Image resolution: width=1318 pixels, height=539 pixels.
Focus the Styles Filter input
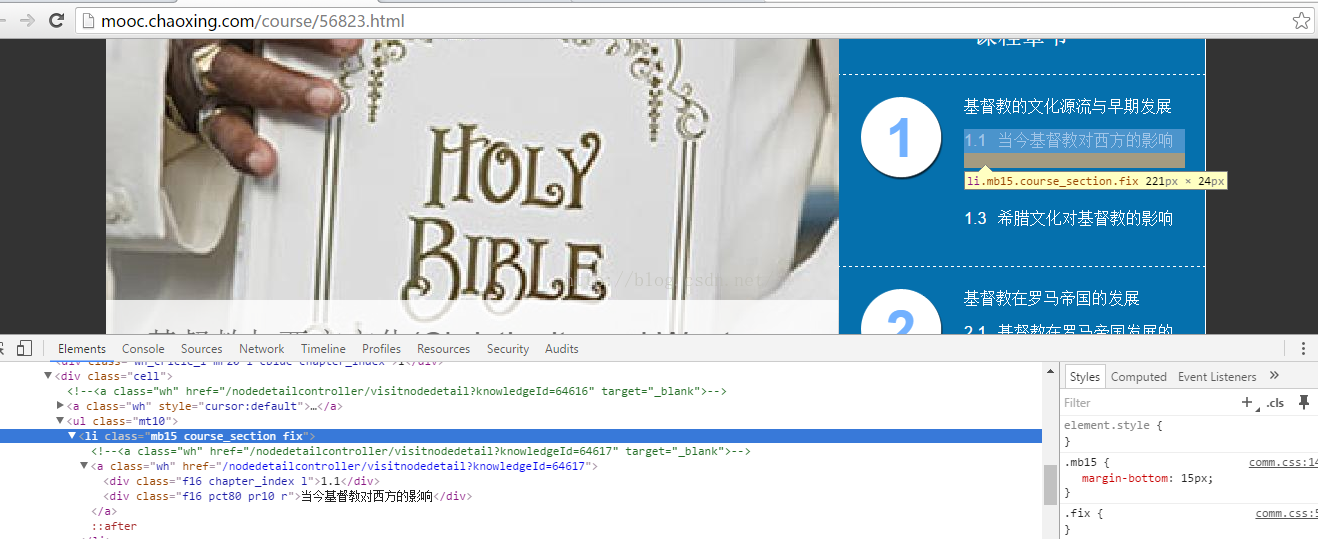tap(1148, 403)
